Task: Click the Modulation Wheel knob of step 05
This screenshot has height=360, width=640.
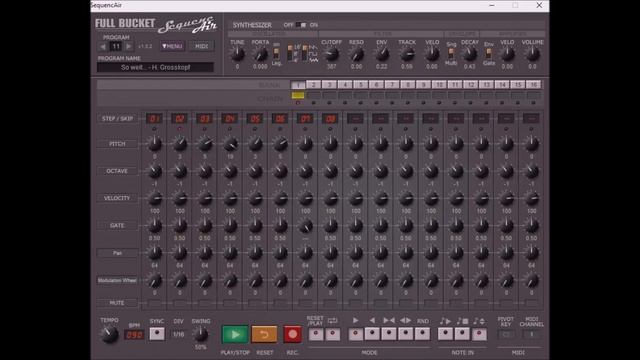Action: coord(255,280)
